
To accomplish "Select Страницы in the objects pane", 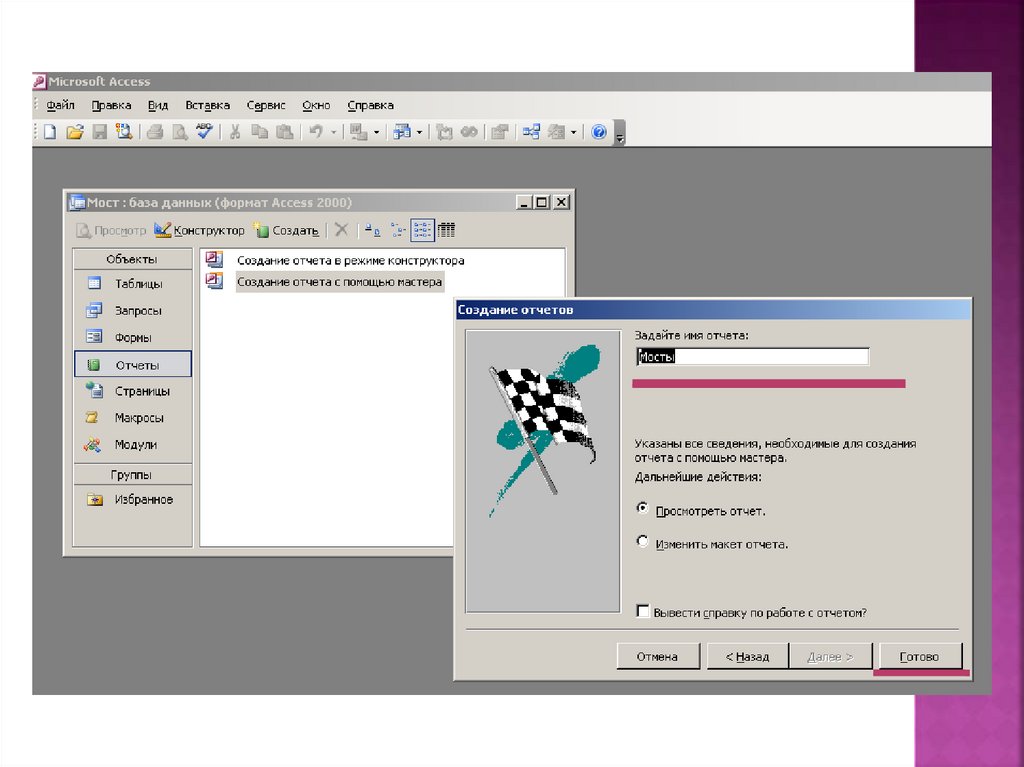I will (x=133, y=391).
